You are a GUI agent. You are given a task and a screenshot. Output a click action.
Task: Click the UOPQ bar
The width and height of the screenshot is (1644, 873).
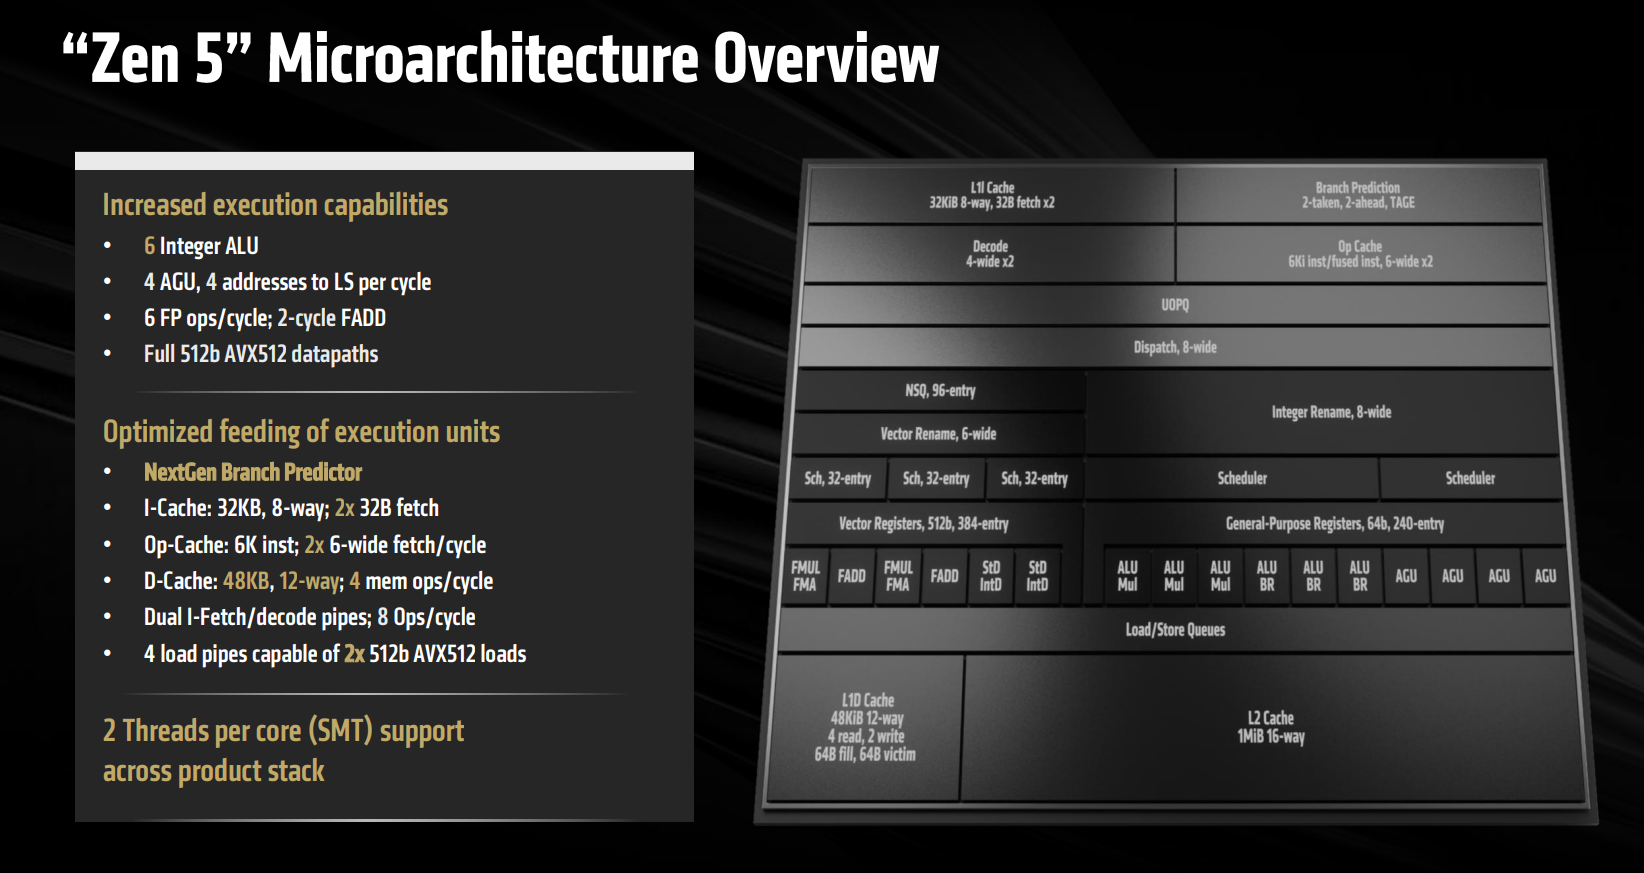point(1175,305)
